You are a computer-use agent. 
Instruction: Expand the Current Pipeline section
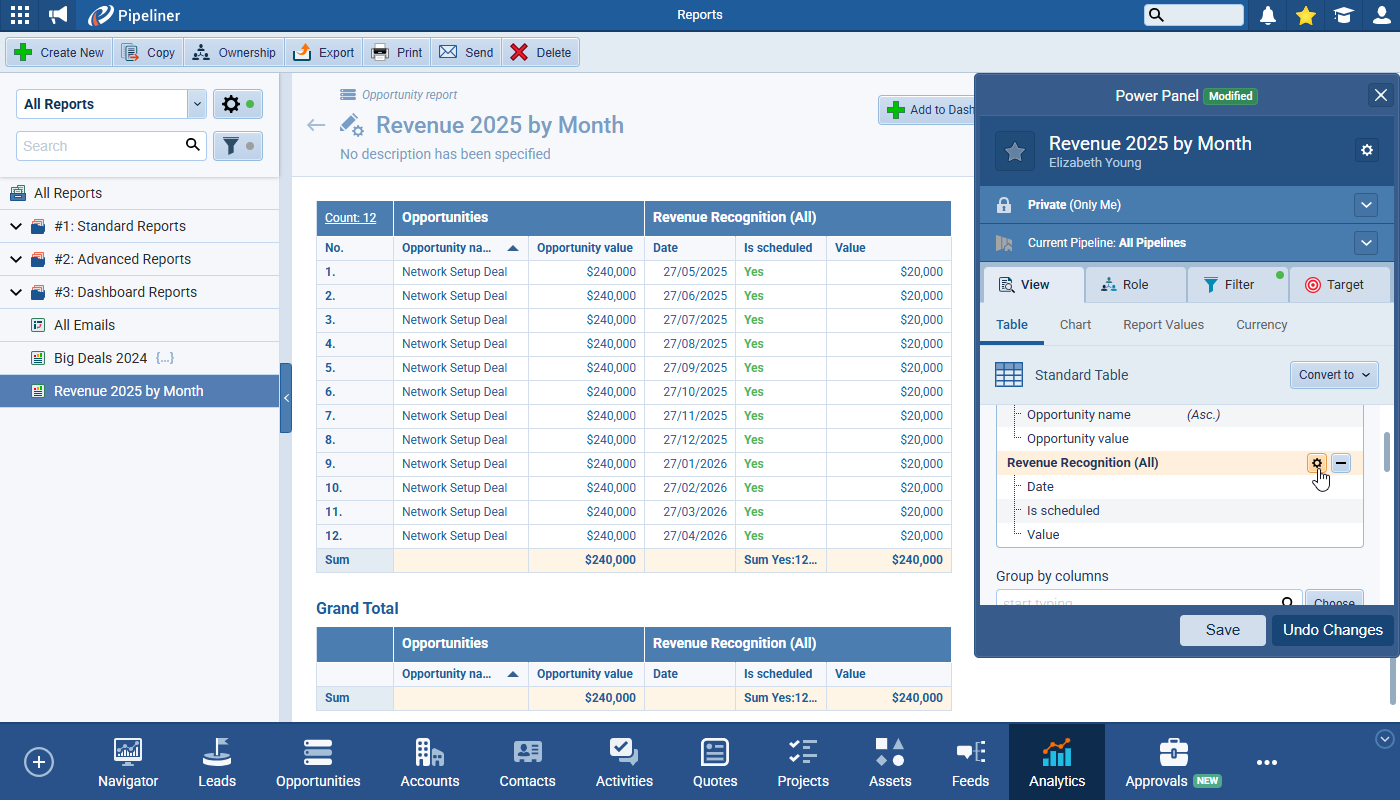pos(1366,243)
